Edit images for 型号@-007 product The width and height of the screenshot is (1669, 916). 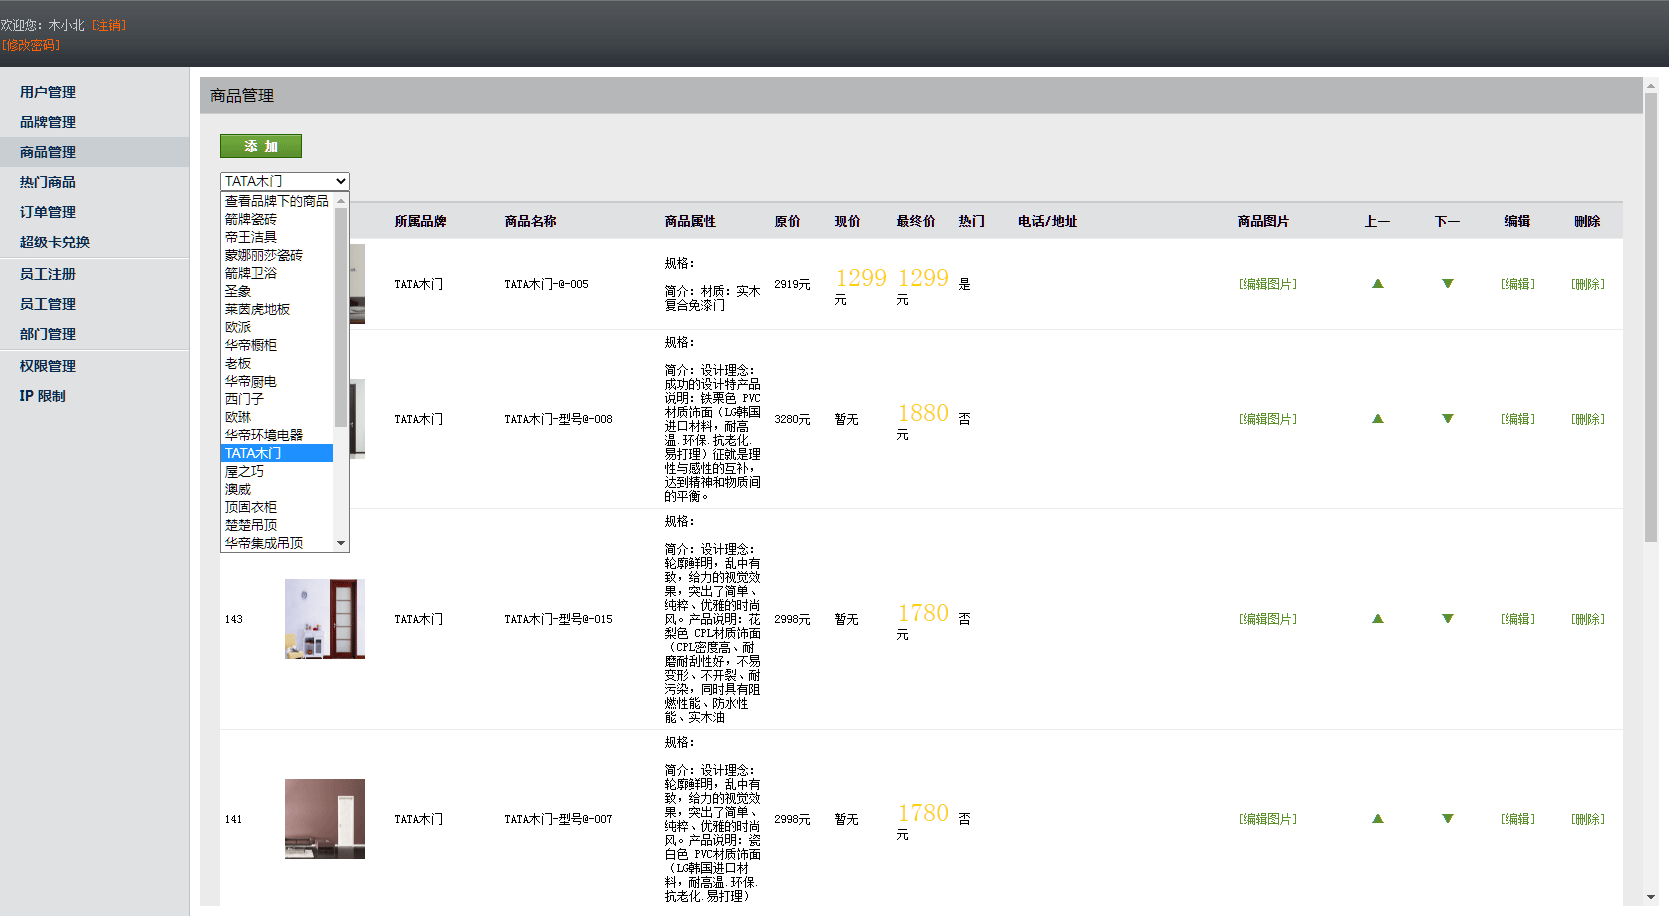coord(1268,819)
